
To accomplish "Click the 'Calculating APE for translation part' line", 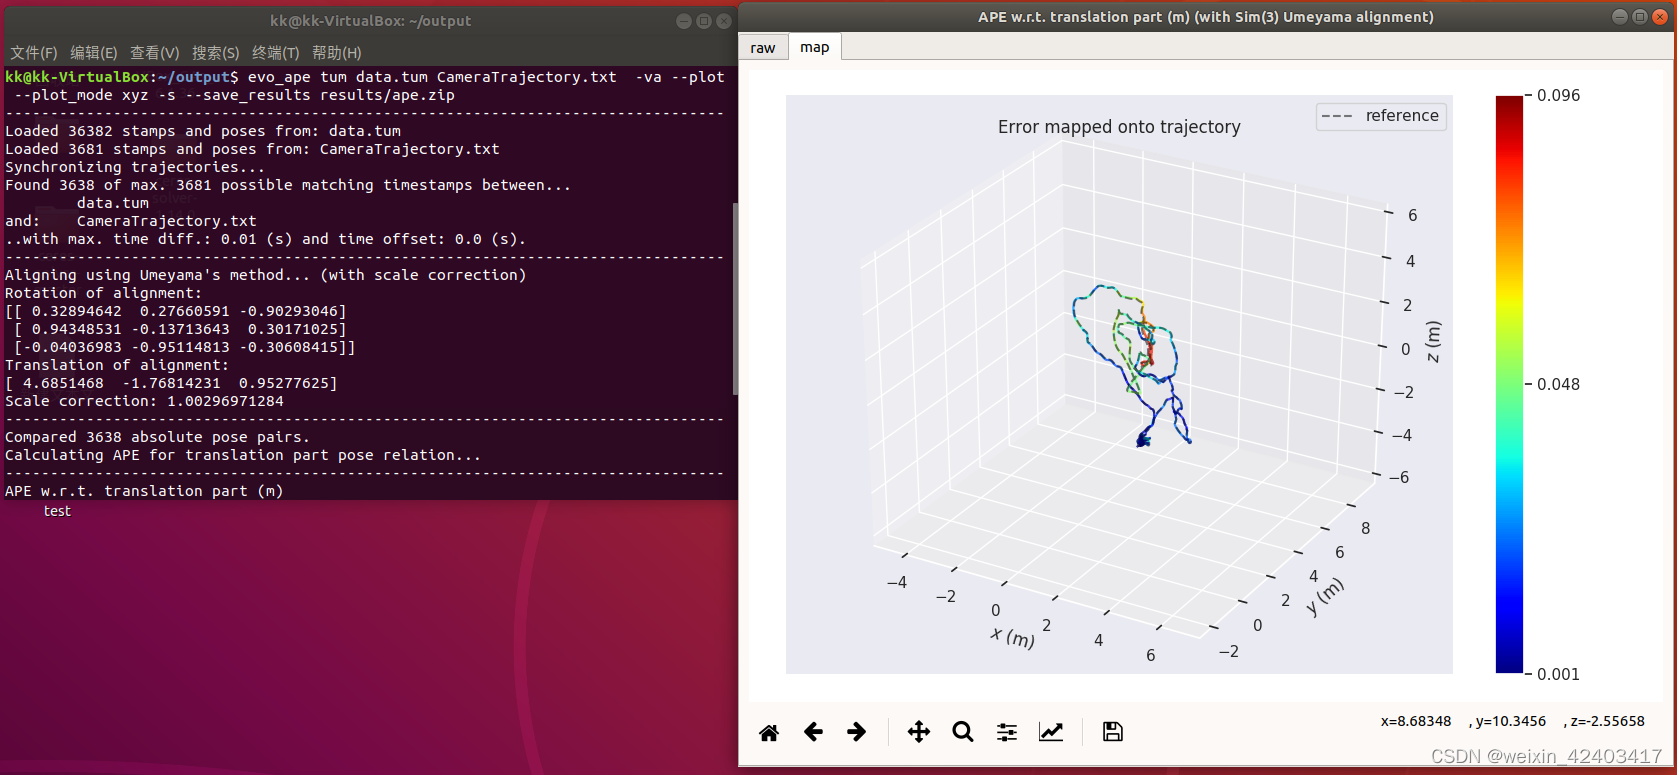I will point(243,455).
